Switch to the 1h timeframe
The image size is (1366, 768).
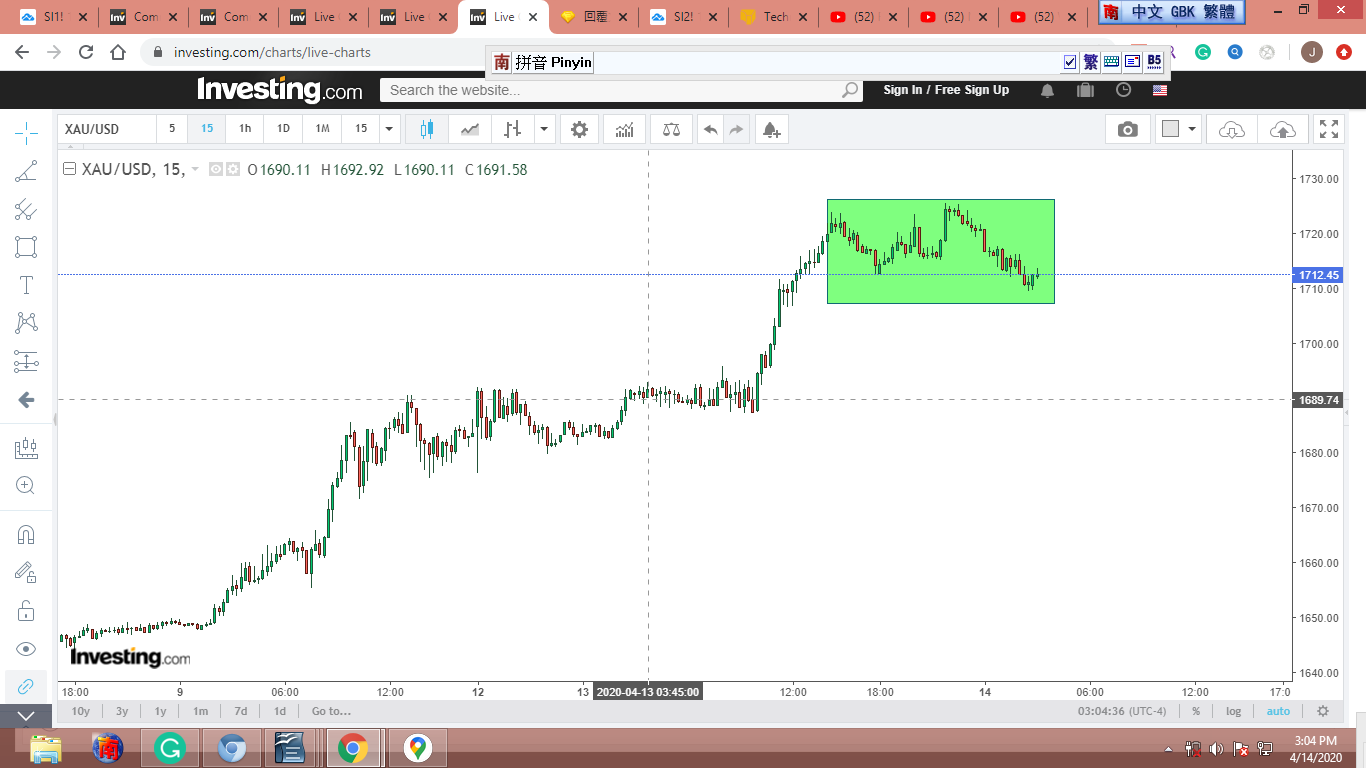tap(245, 129)
